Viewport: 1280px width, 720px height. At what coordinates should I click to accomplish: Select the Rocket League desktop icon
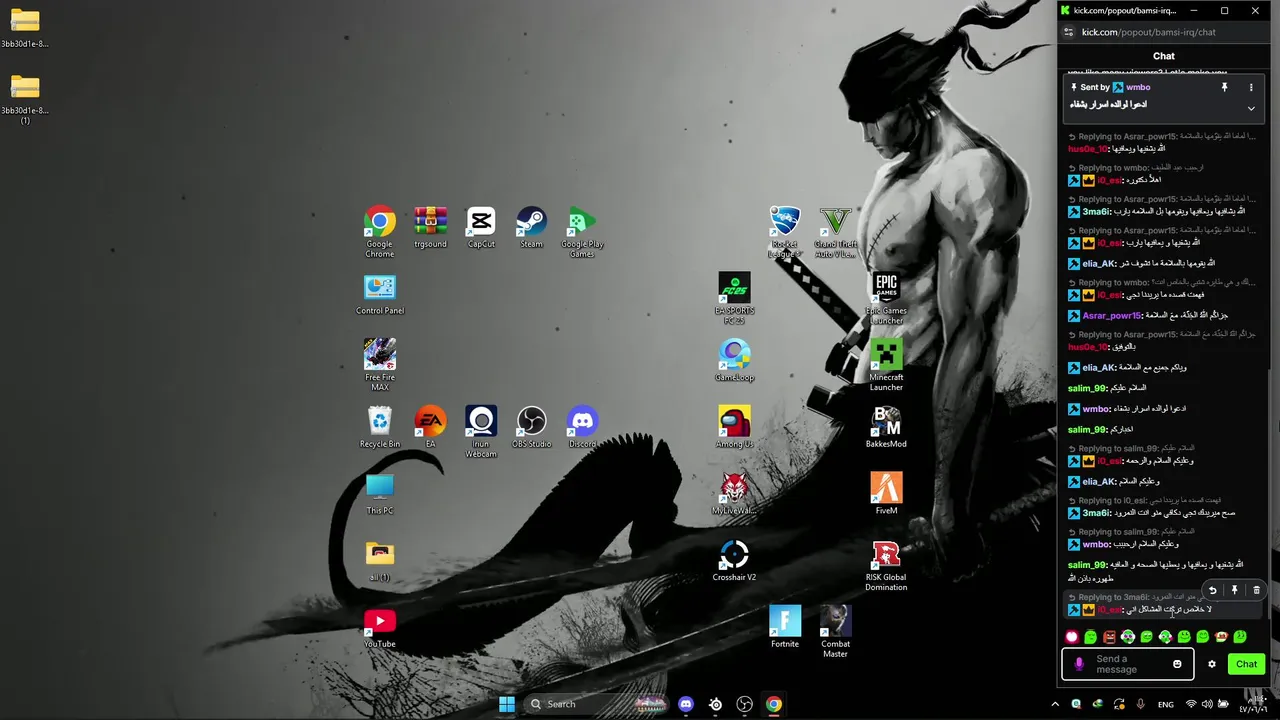coord(785,231)
